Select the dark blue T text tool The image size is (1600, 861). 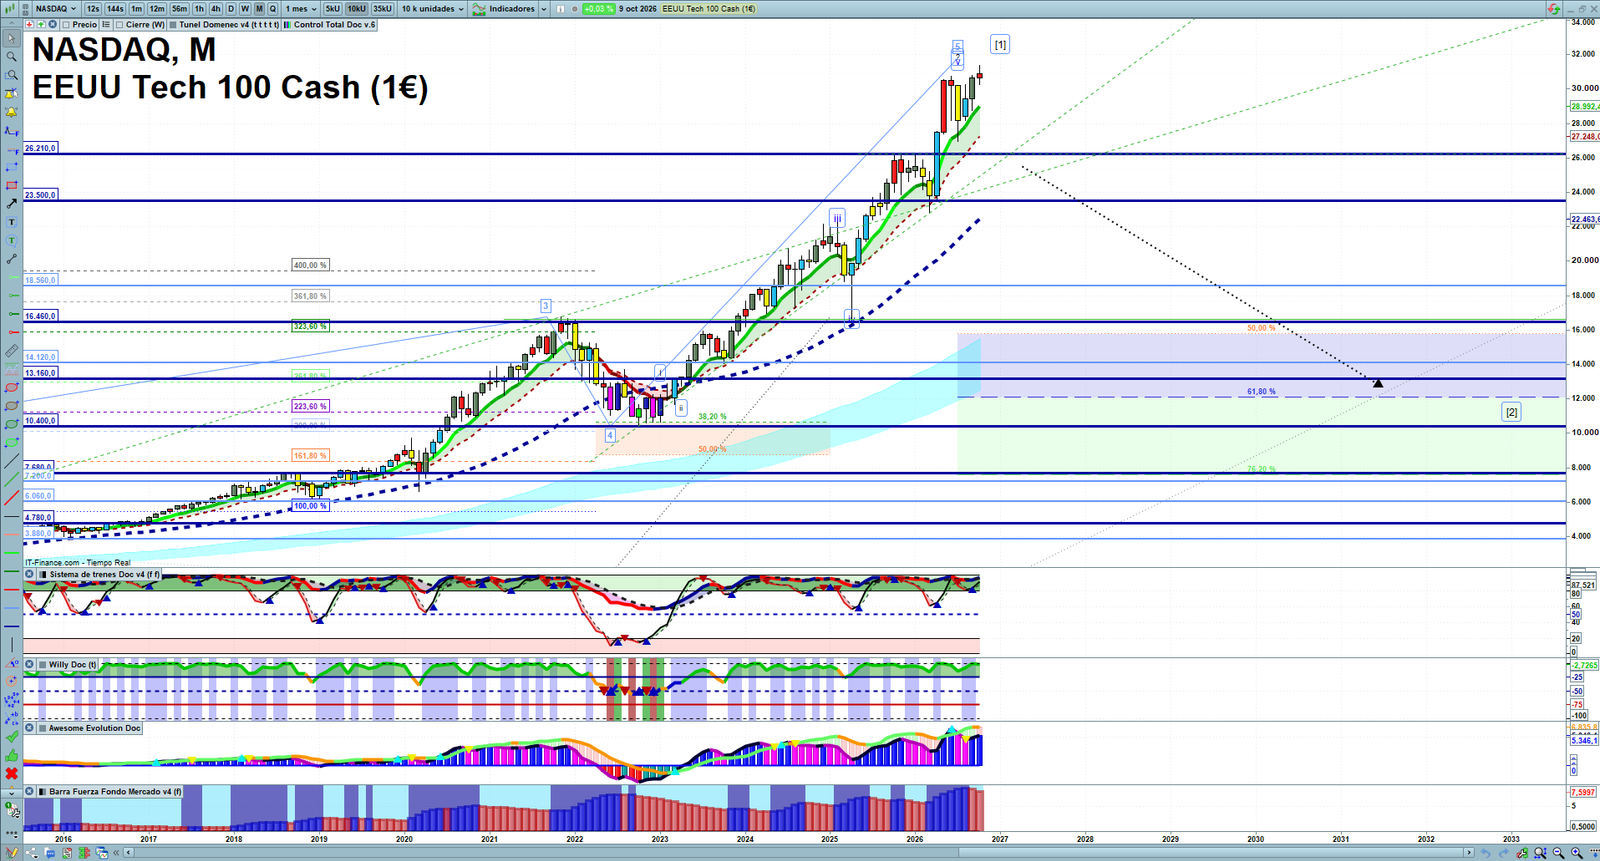[11, 222]
